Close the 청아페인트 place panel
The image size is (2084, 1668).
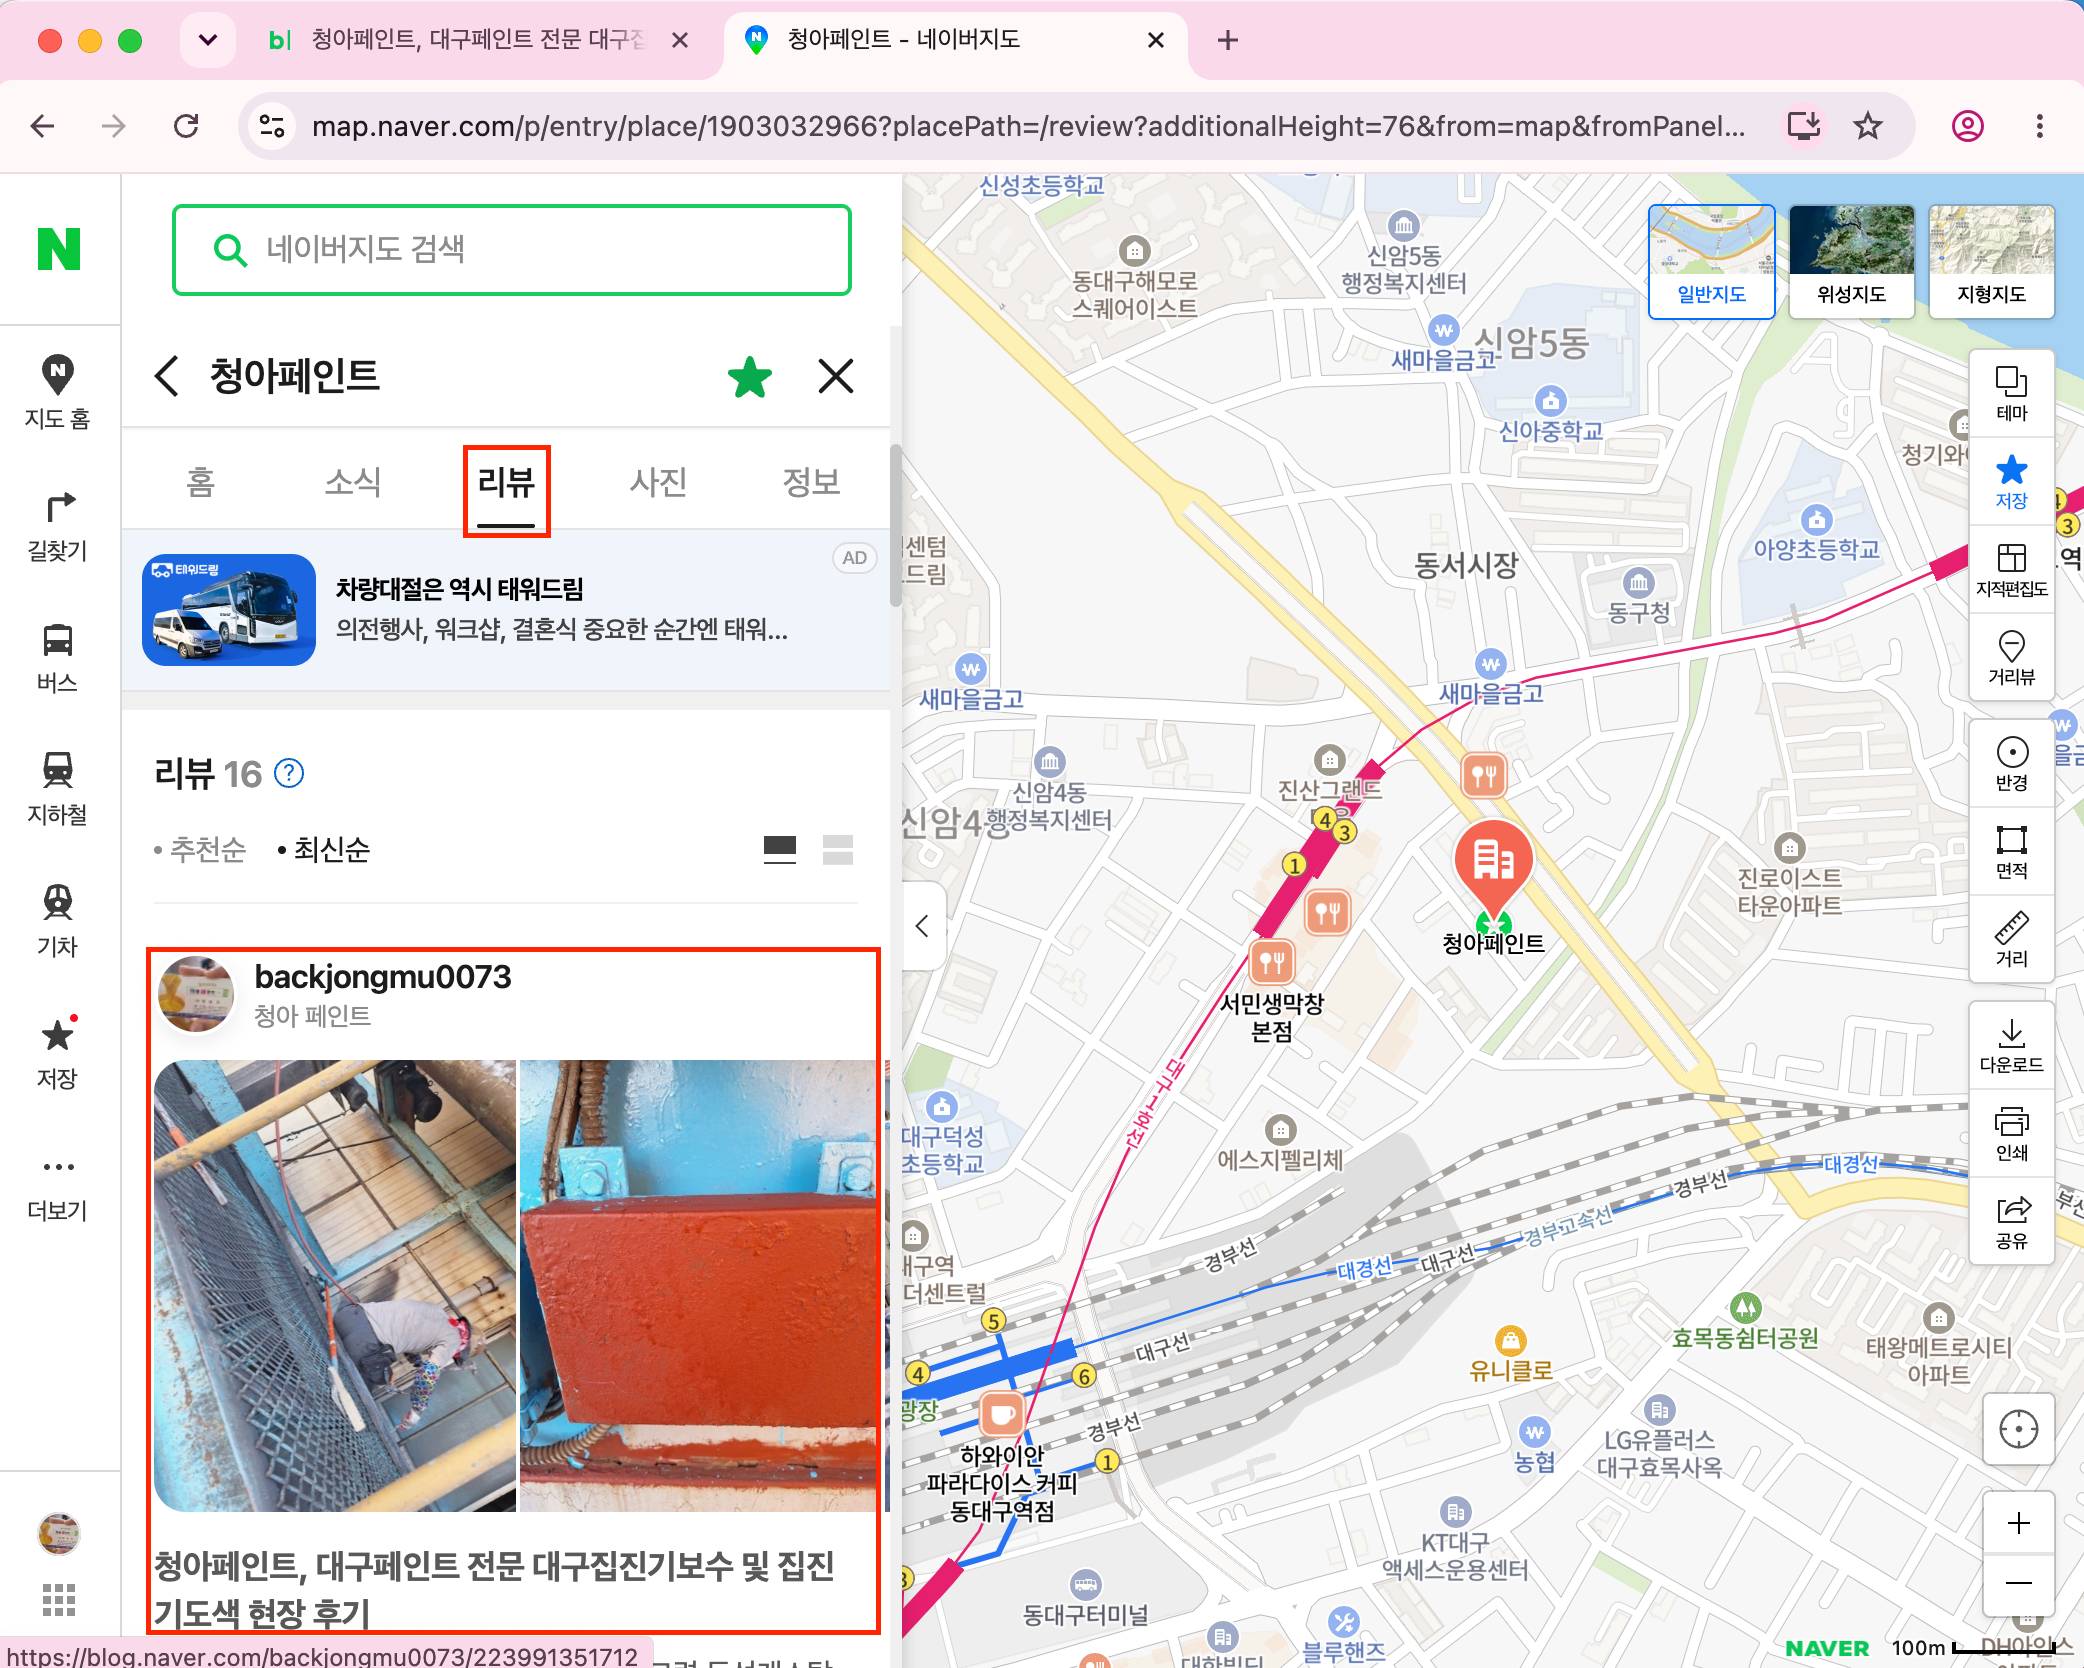click(x=835, y=376)
